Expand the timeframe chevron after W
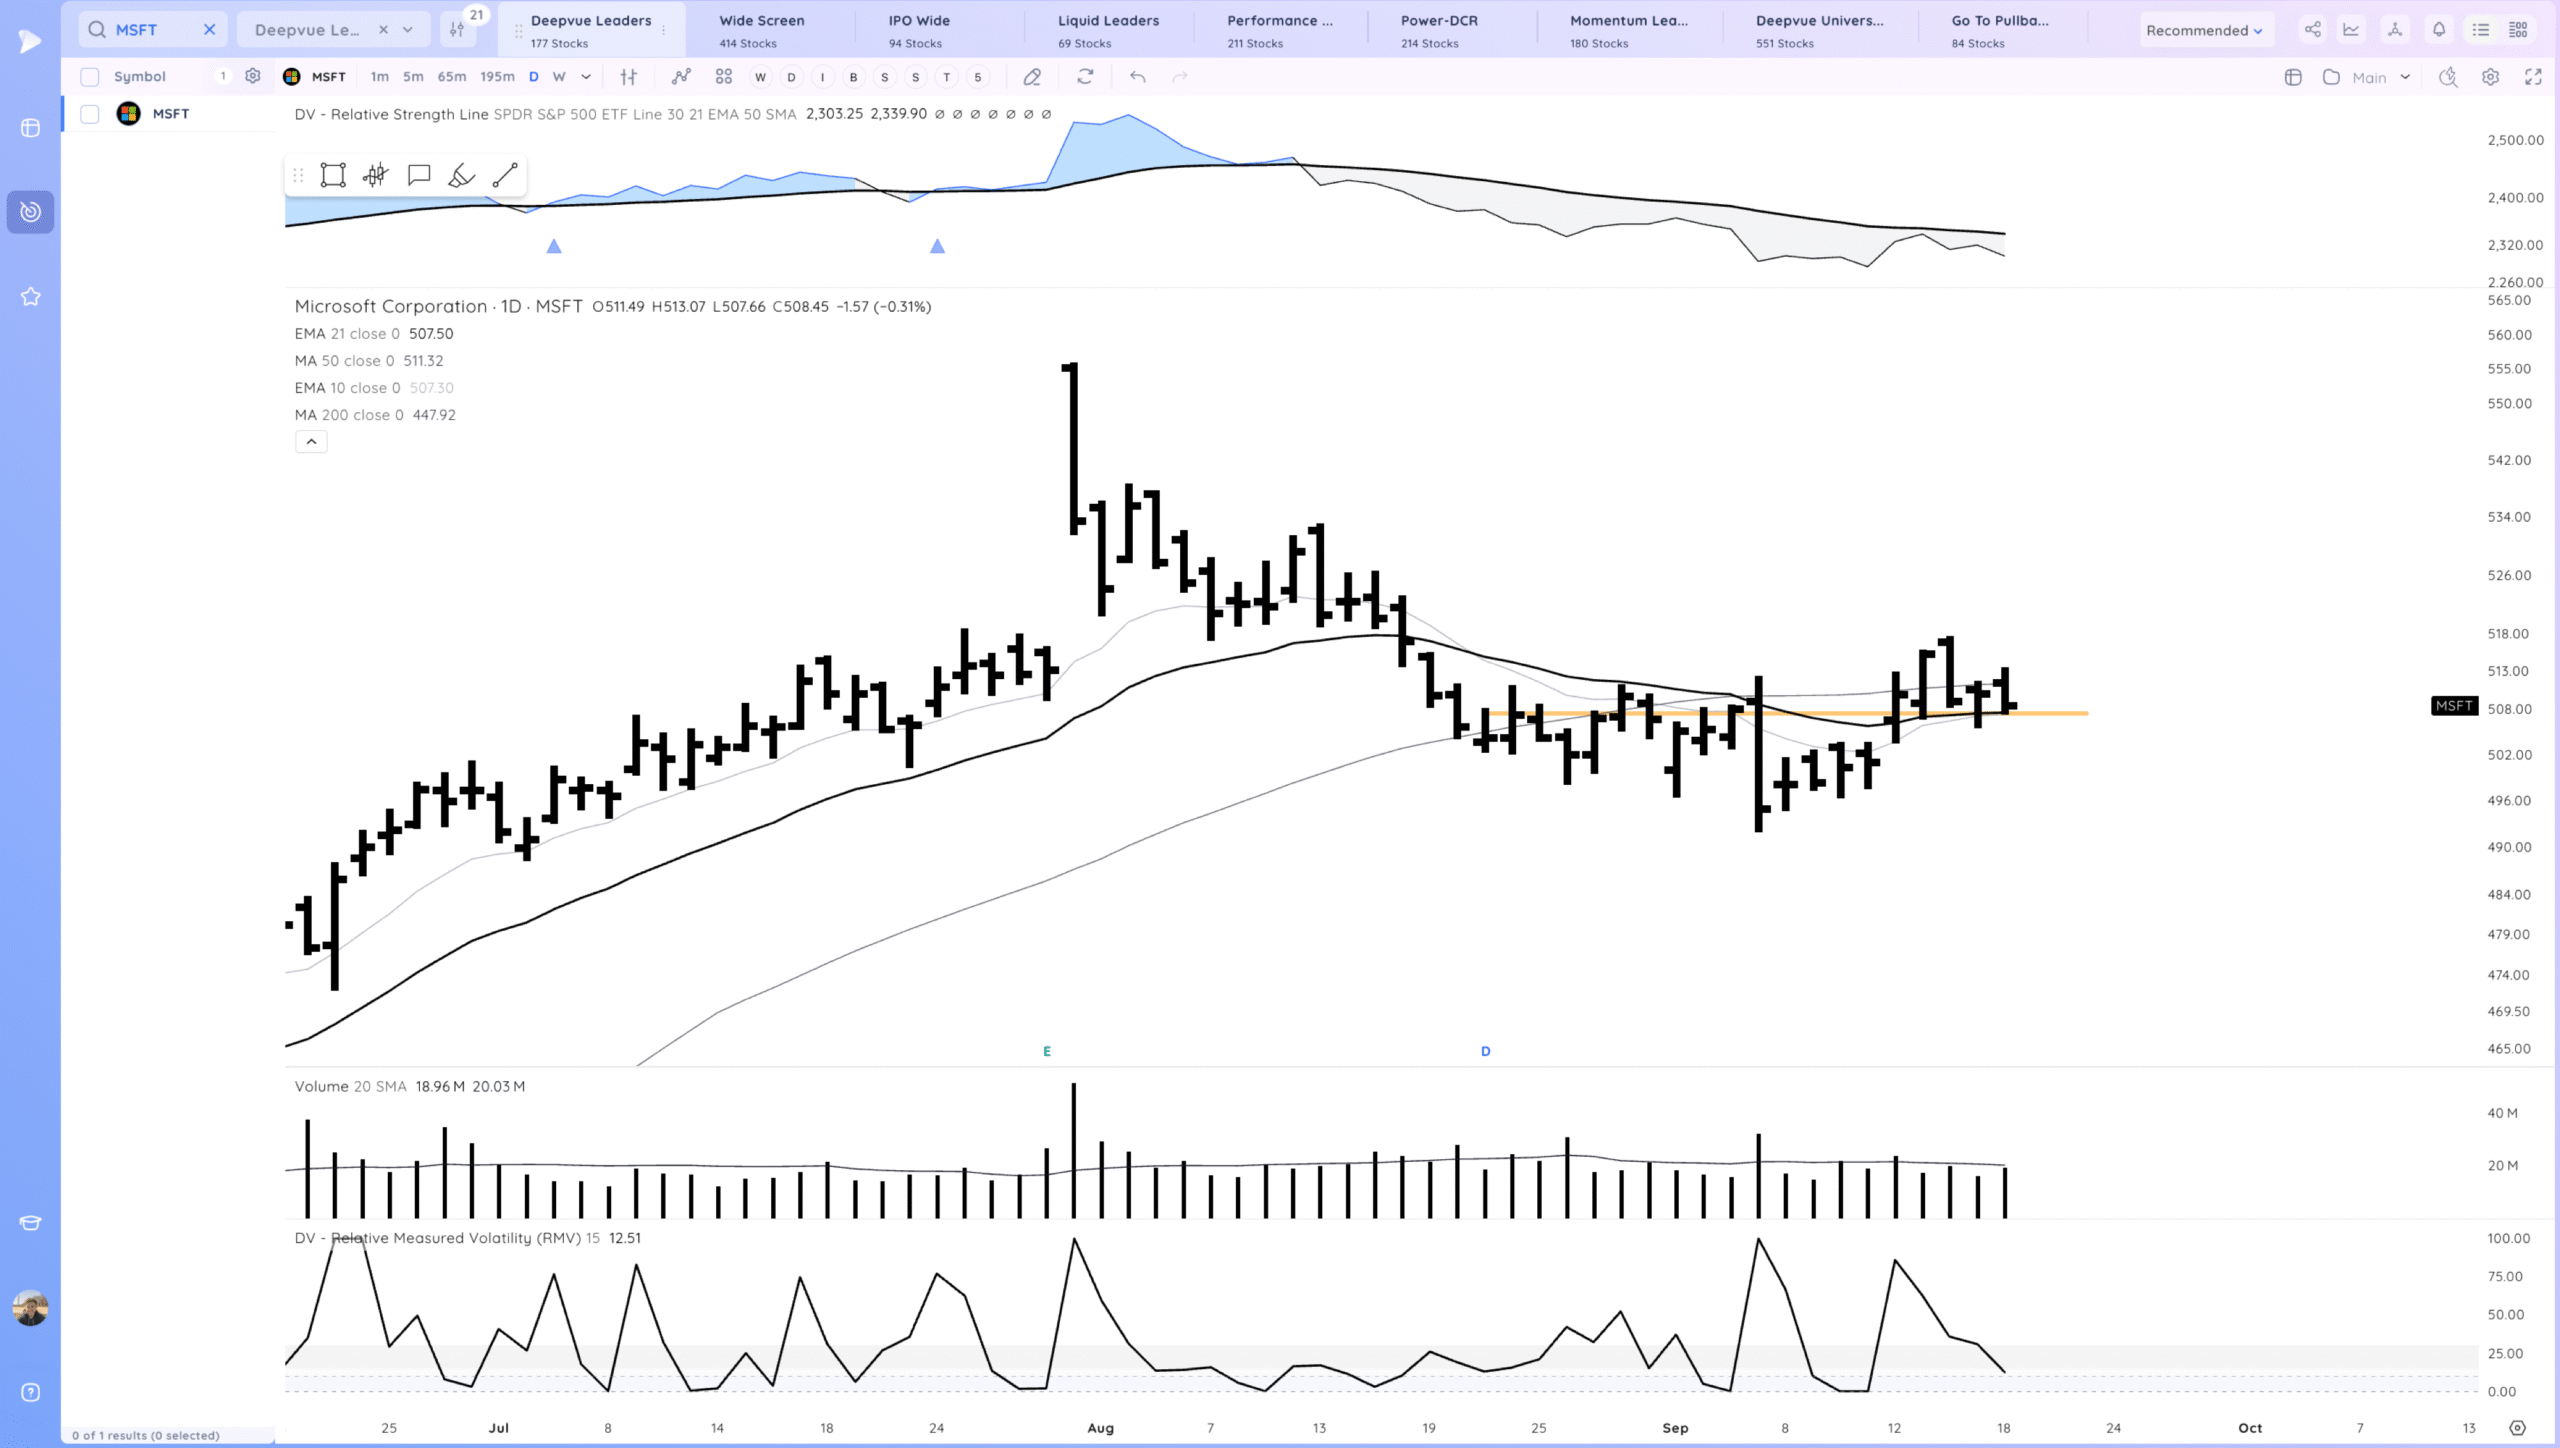This screenshot has width=2560, height=1448. (x=586, y=77)
